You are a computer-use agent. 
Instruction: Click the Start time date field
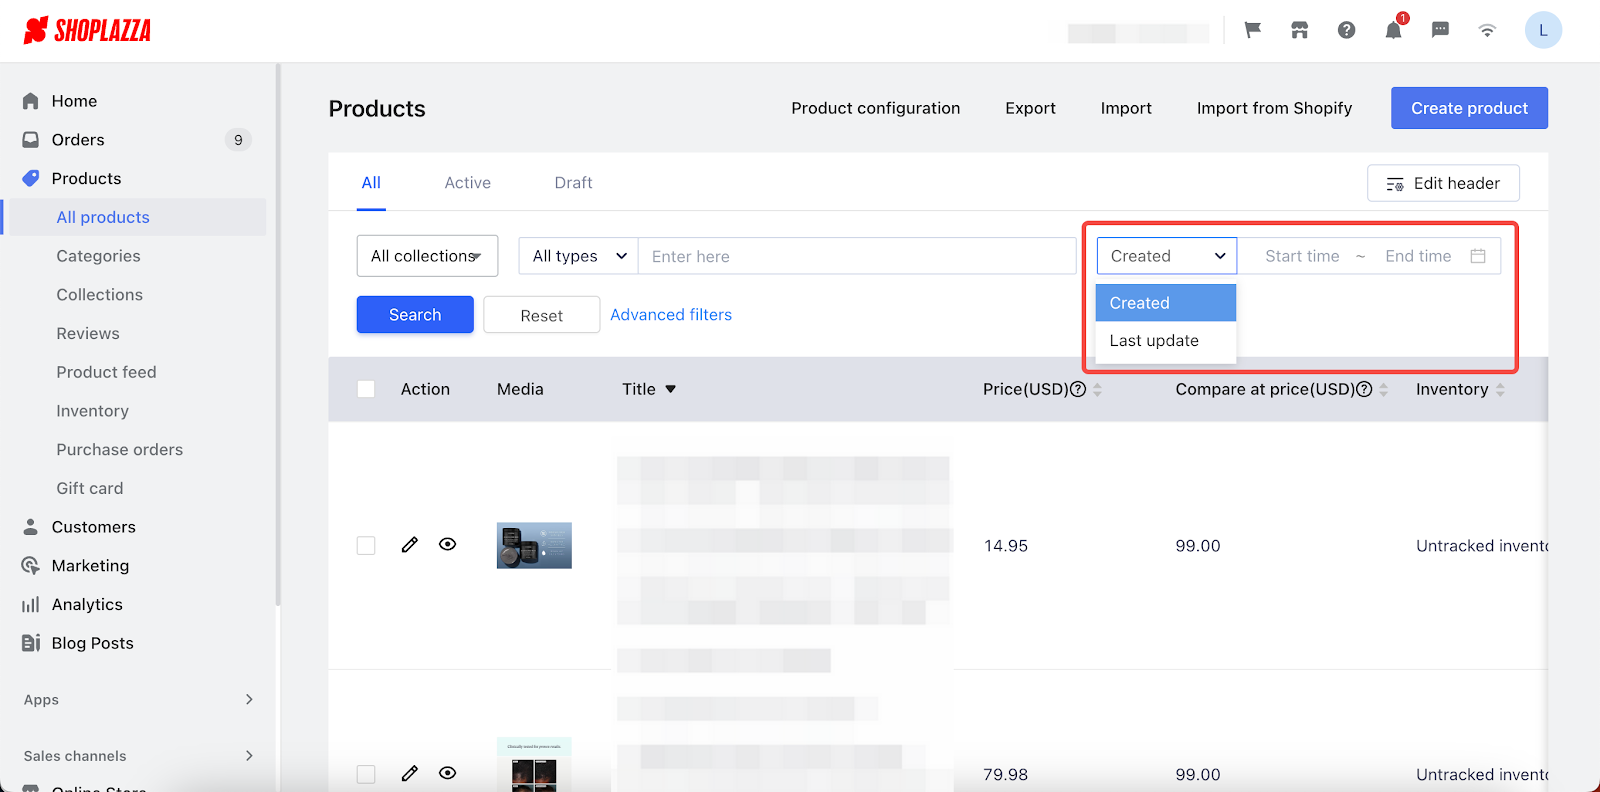[1302, 256]
